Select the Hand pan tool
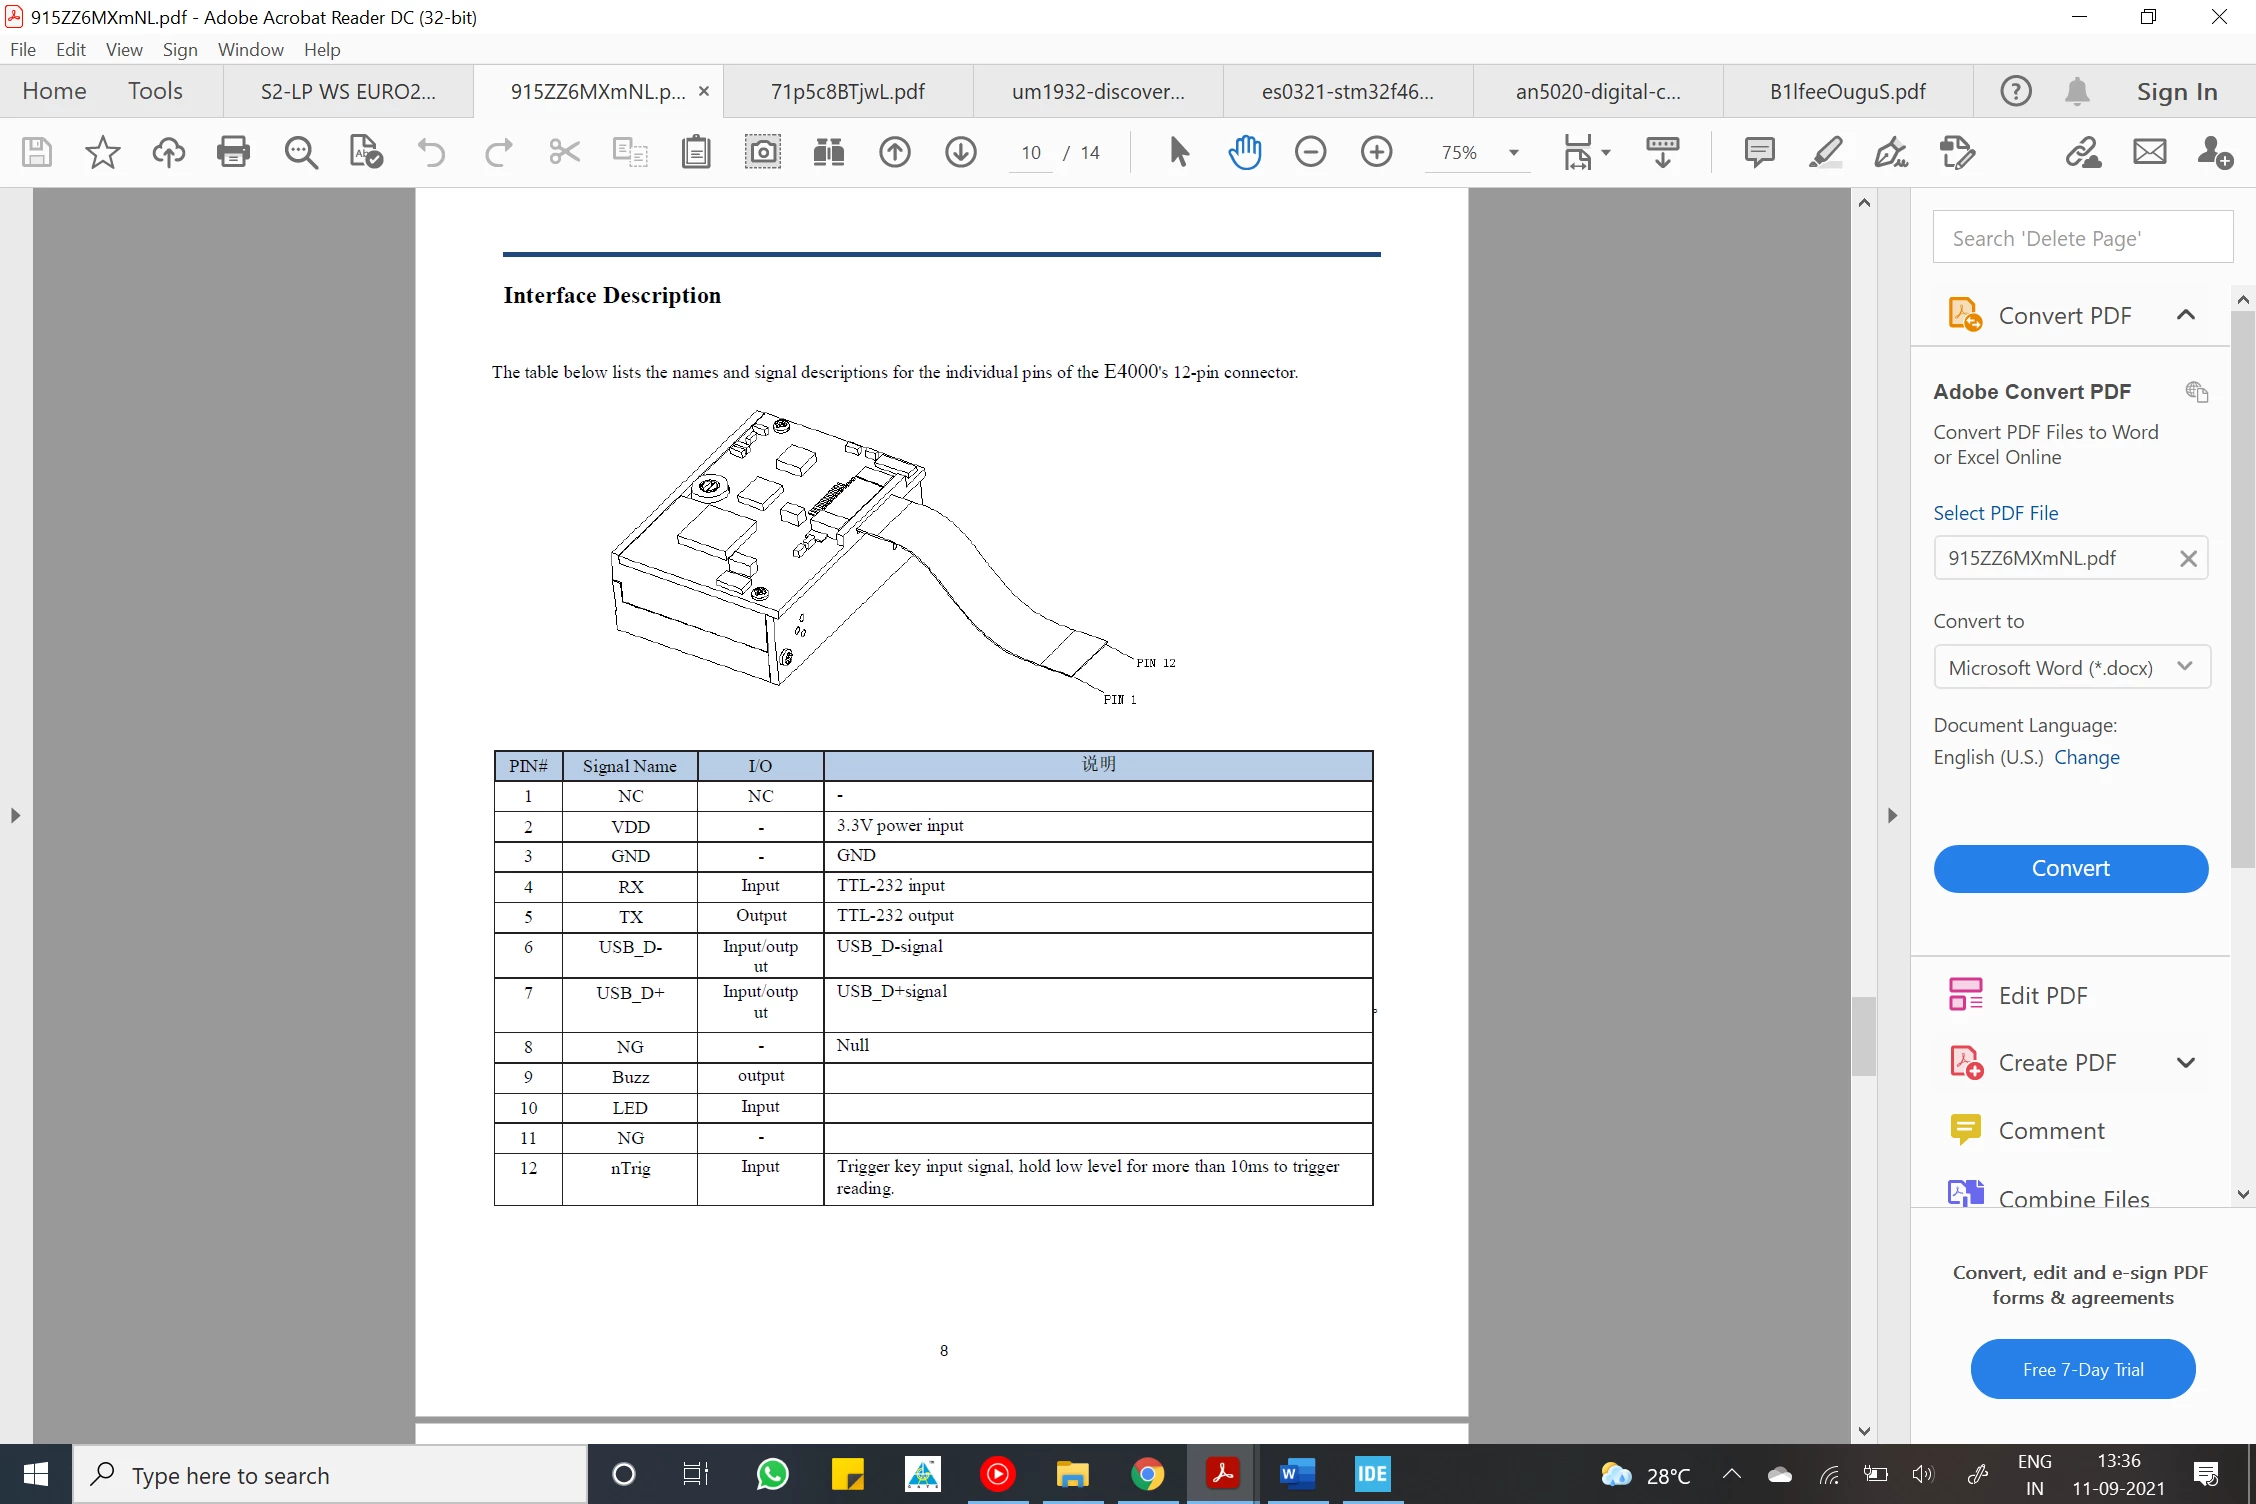 tap(1245, 152)
